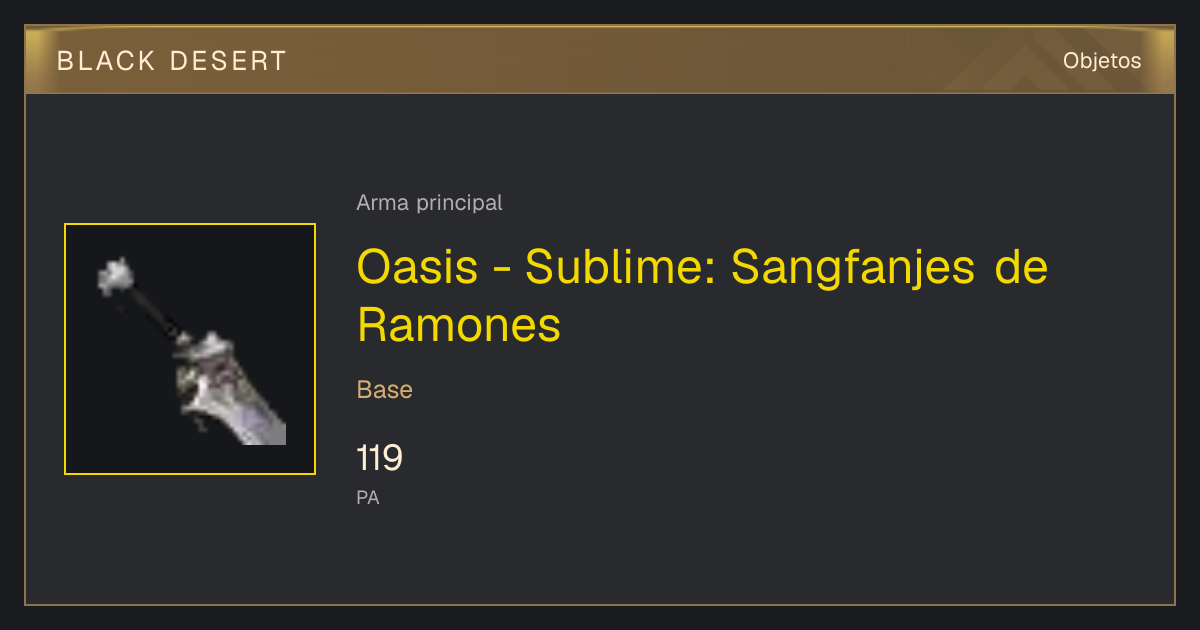The height and width of the screenshot is (630, 1200).
Task: Select the Arma principal category label
Action: (429, 203)
